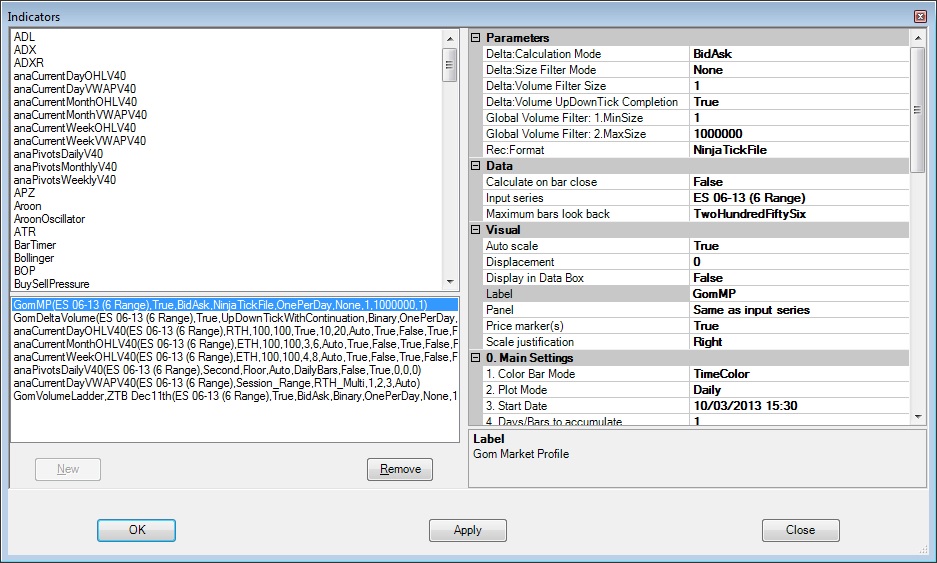Select applied anaCurrentWeekOHLV40 ETH row
Screen dimensions: 937x563
(x=235, y=357)
